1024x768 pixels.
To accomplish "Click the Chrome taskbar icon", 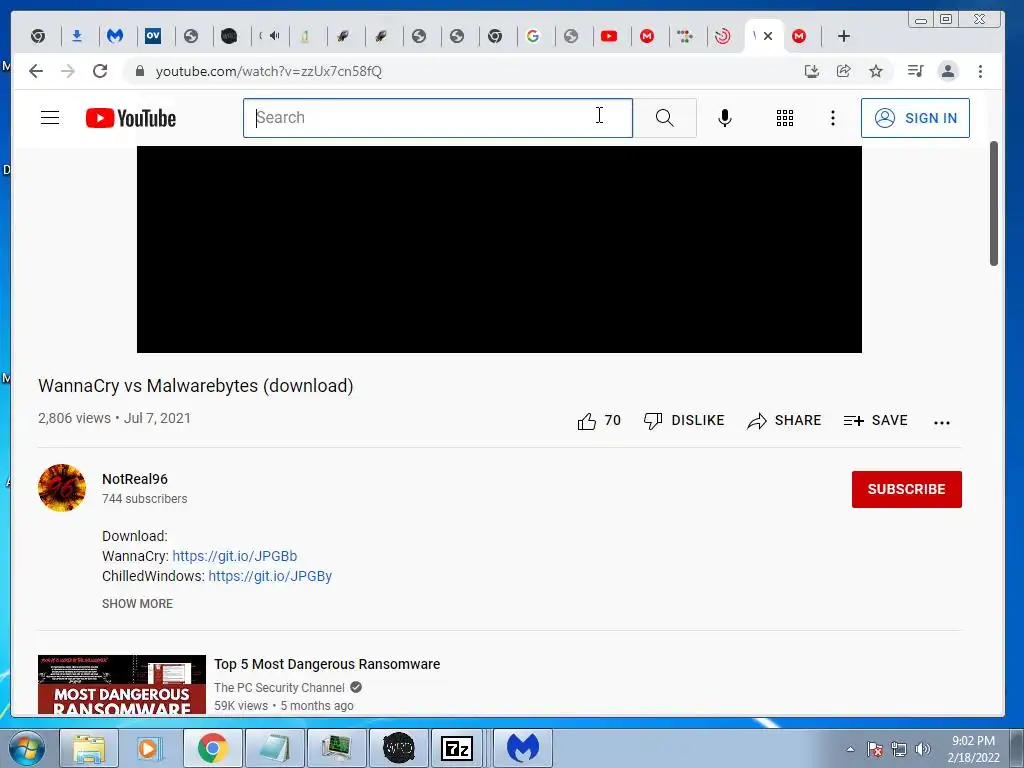I will 212,748.
